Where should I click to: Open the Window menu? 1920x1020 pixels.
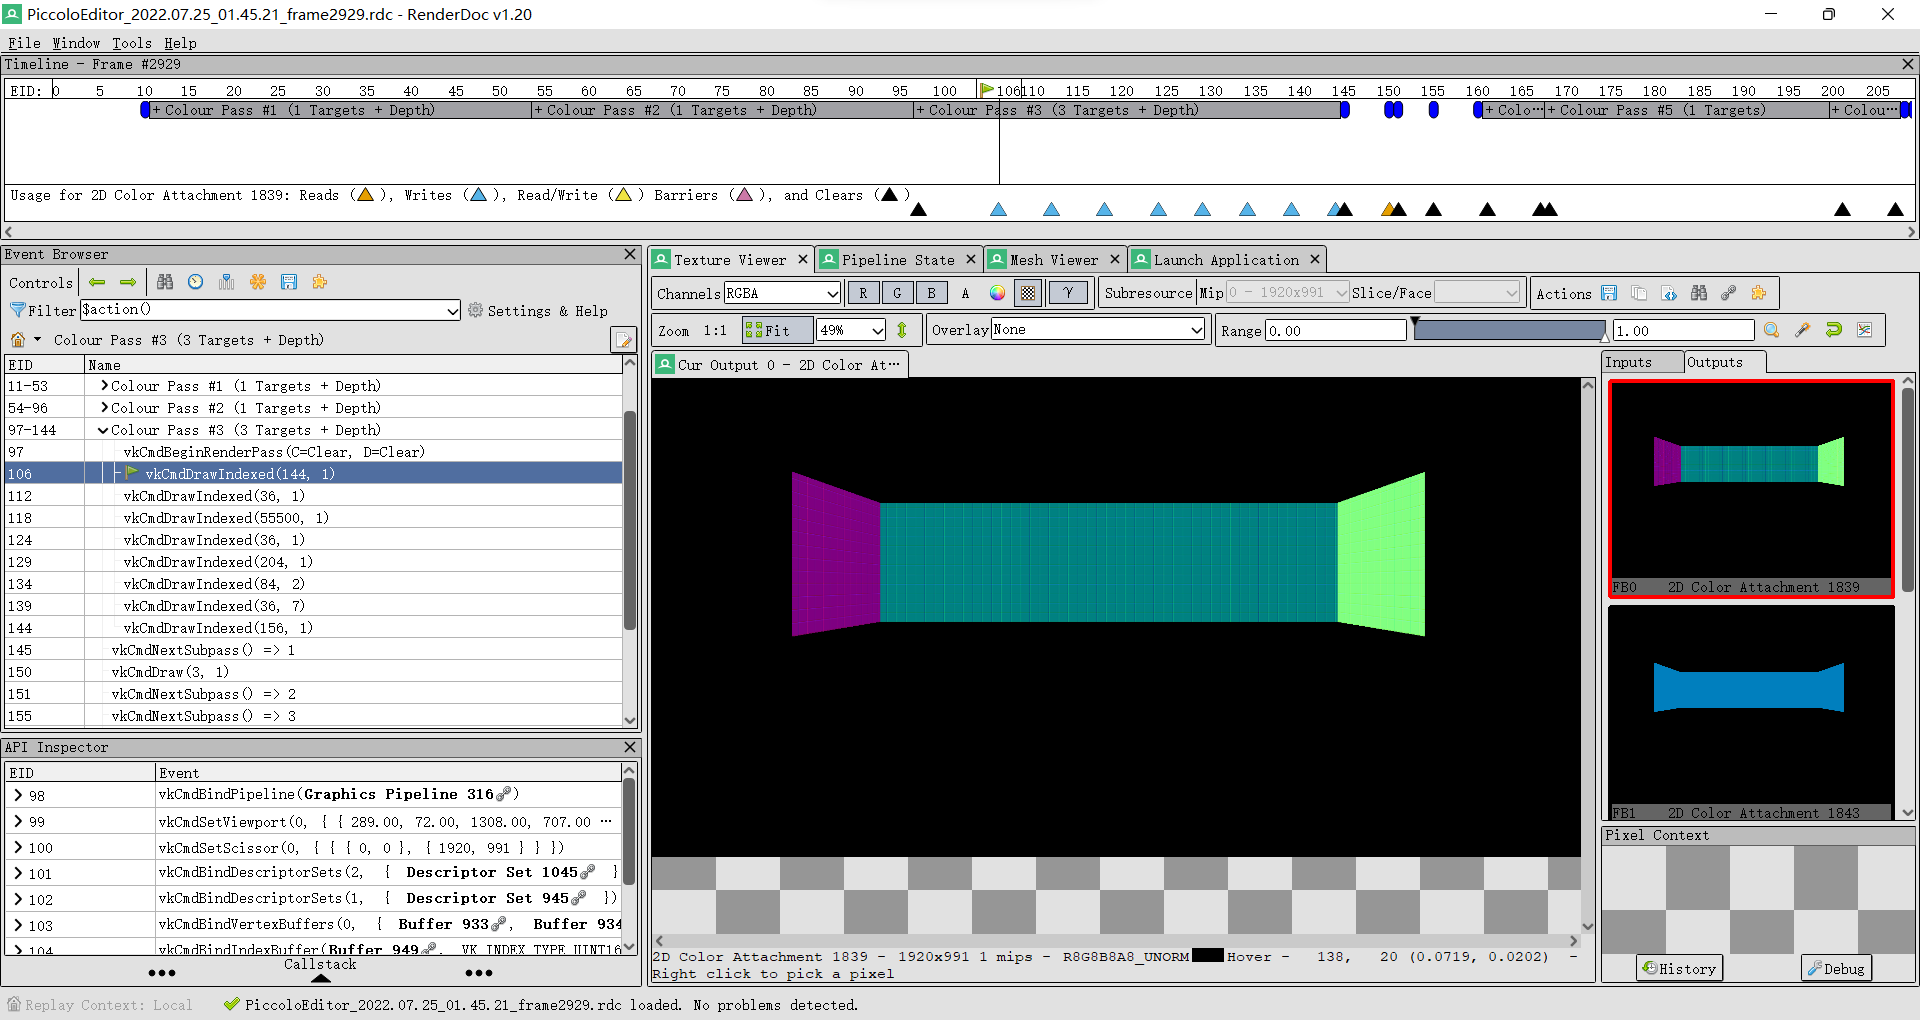pos(76,43)
